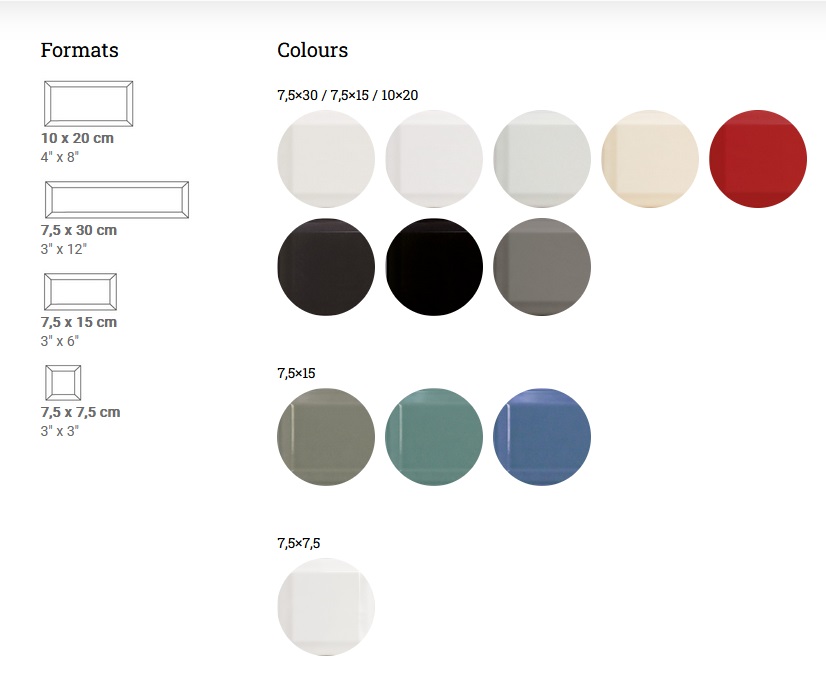The height and width of the screenshot is (684, 826).
Task: Select the red colour swatch
Action: (758, 159)
